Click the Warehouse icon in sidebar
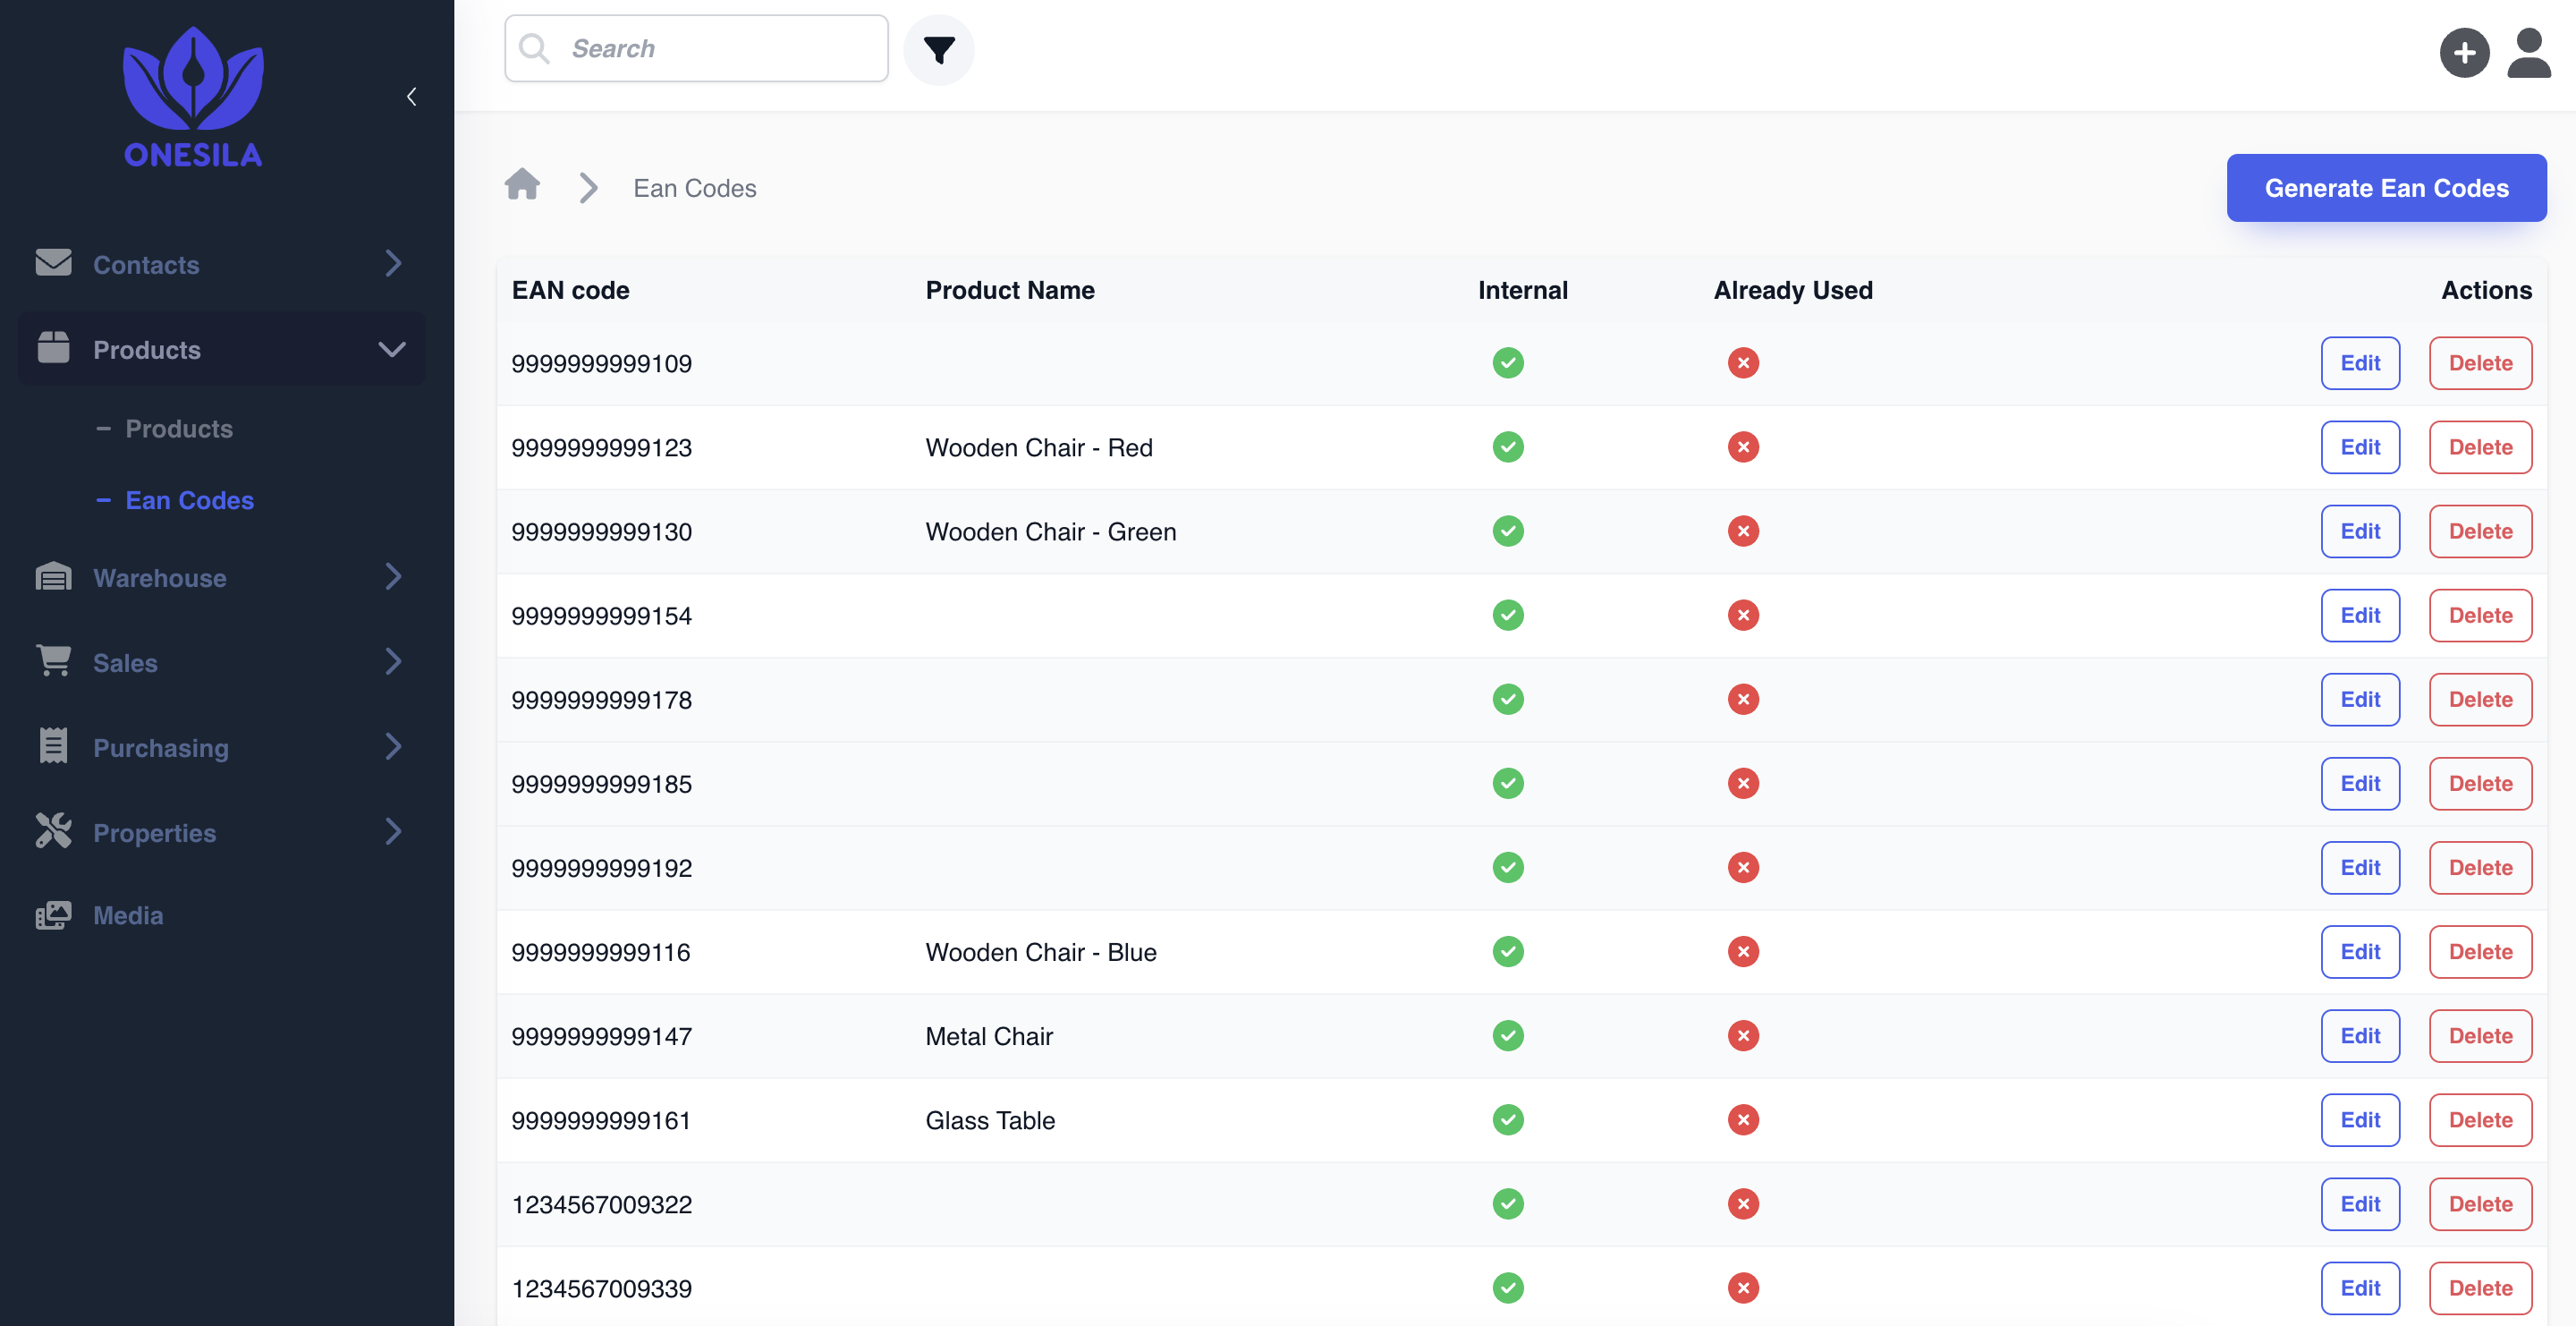The image size is (2576, 1326). 53,577
